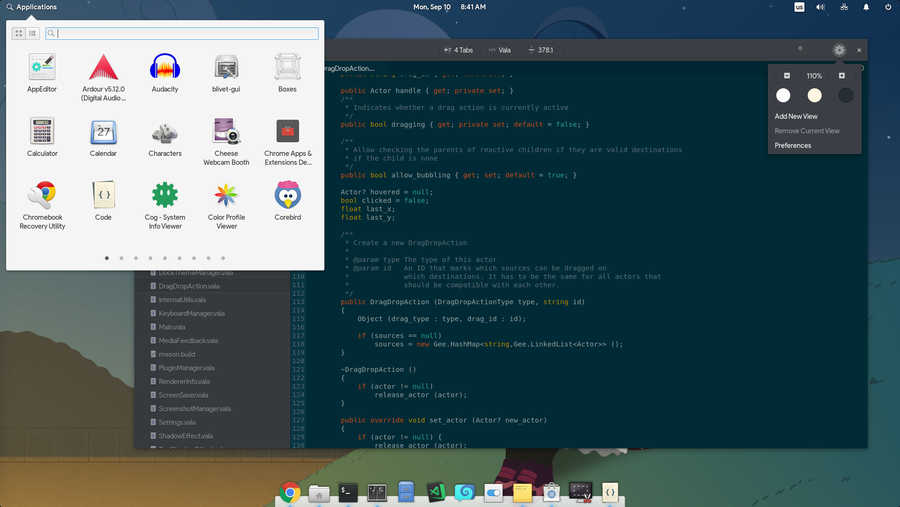This screenshot has width=900, height=507.
Task: Switch app launcher to grid view
Action: (x=18, y=34)
